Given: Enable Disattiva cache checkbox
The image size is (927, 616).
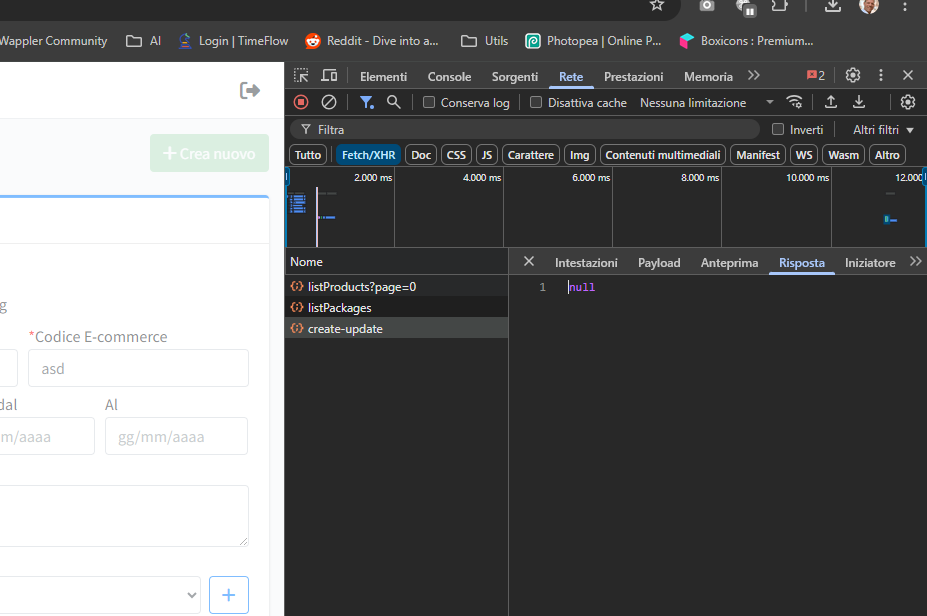Looking at the screenshot, I should [x=536, y=102].
